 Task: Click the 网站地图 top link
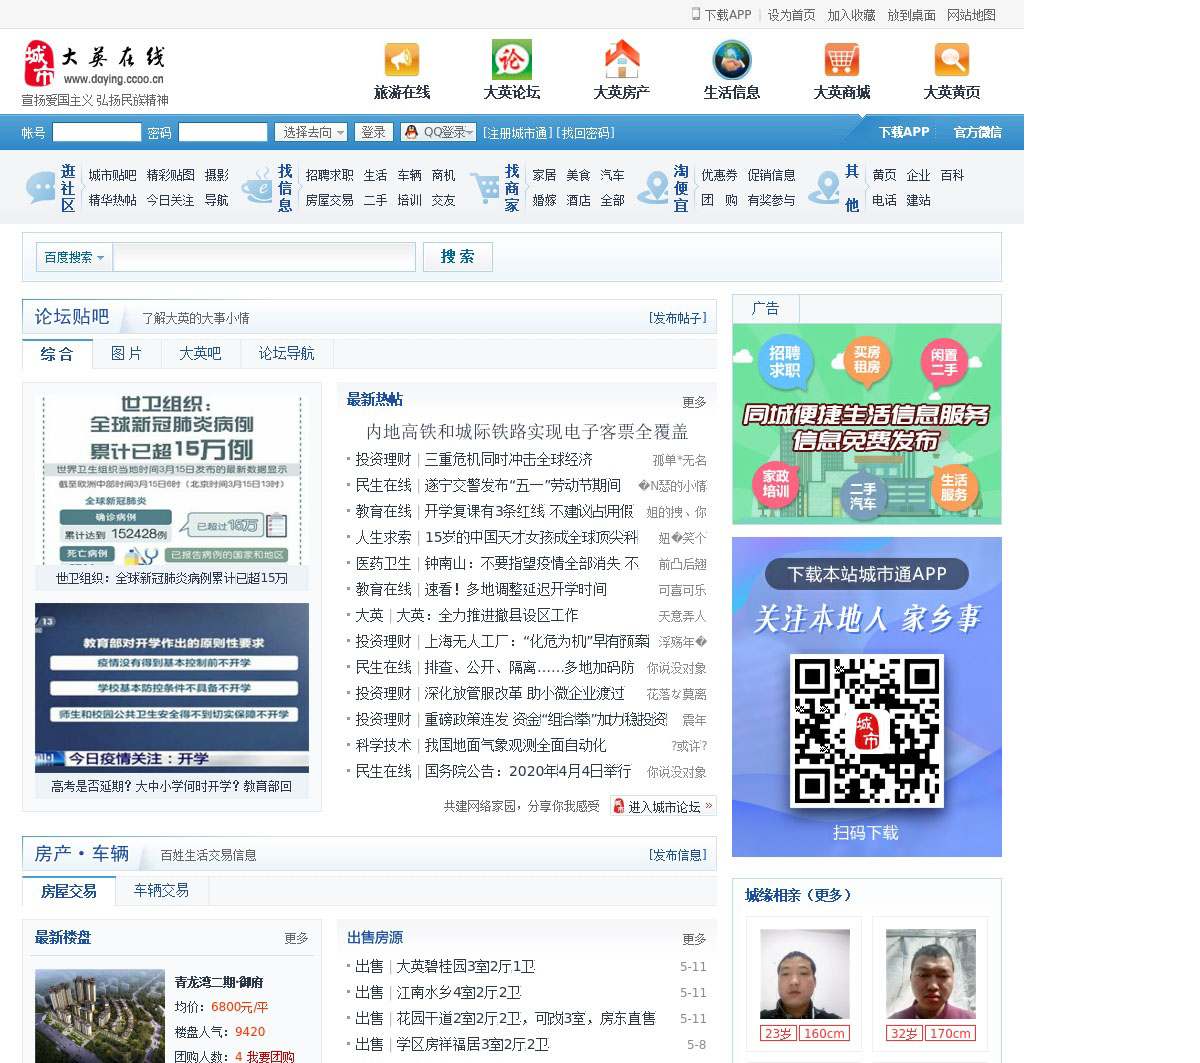tap(971, 15)
